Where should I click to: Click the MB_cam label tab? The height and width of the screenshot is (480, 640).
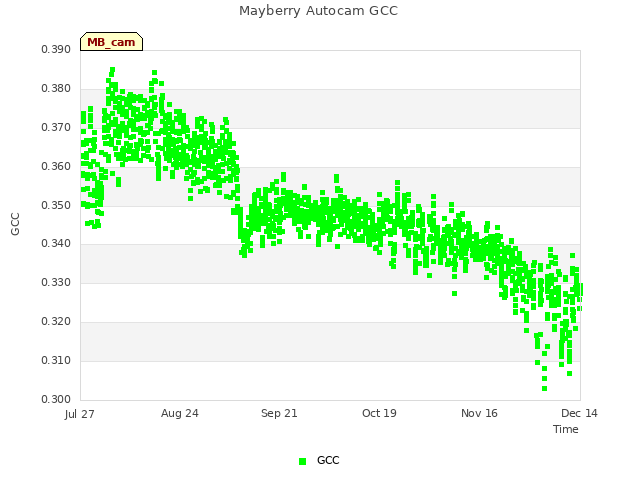pos(111,42)
